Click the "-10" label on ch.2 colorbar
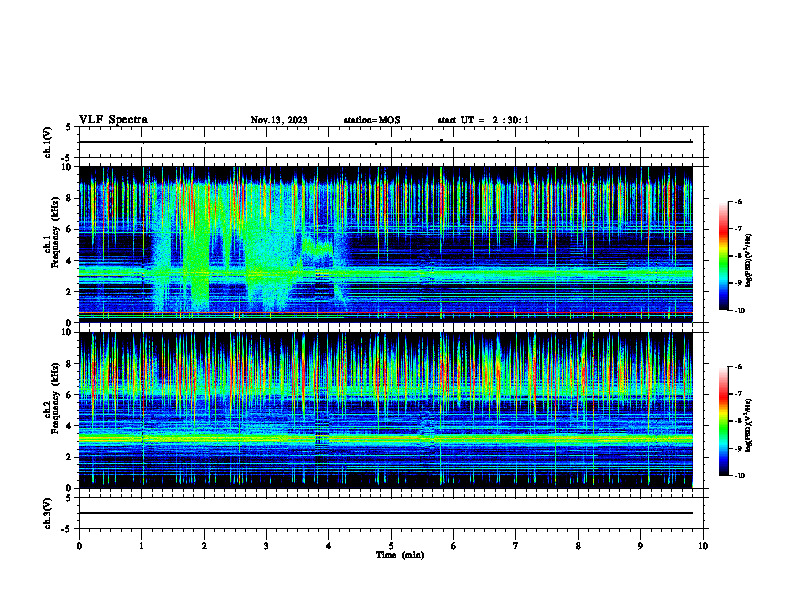This screenshot has width=792, height=612. point(738,475)
